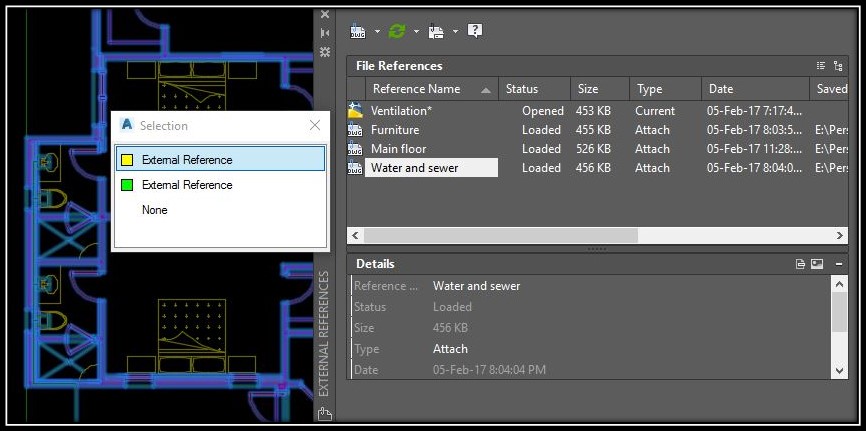Close the Selection dialog
This screenshot has width=866, height=431.
pos(315,125)
